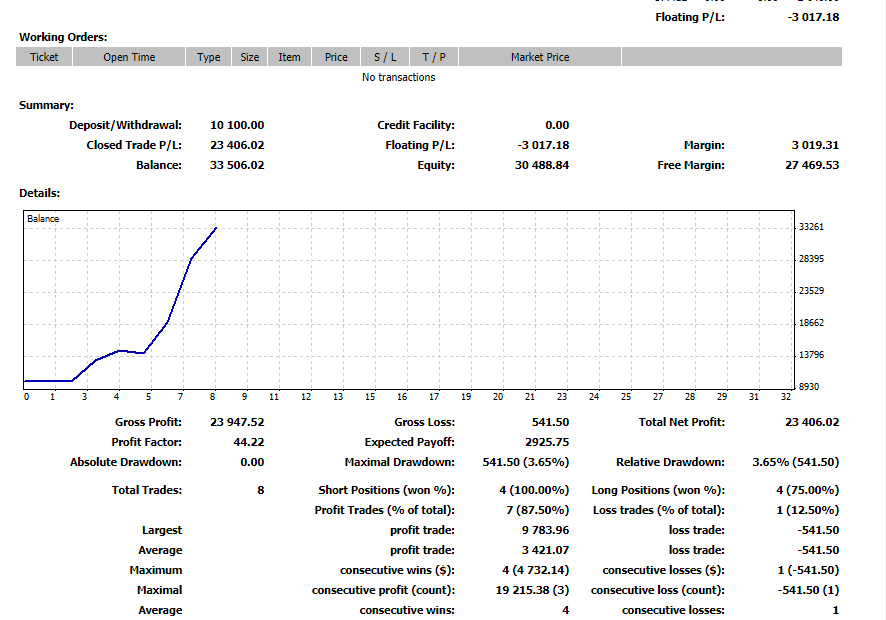
Task: Click Maximal Drawdown value 541.50 (3.65%)
Action: pos(525,462)
